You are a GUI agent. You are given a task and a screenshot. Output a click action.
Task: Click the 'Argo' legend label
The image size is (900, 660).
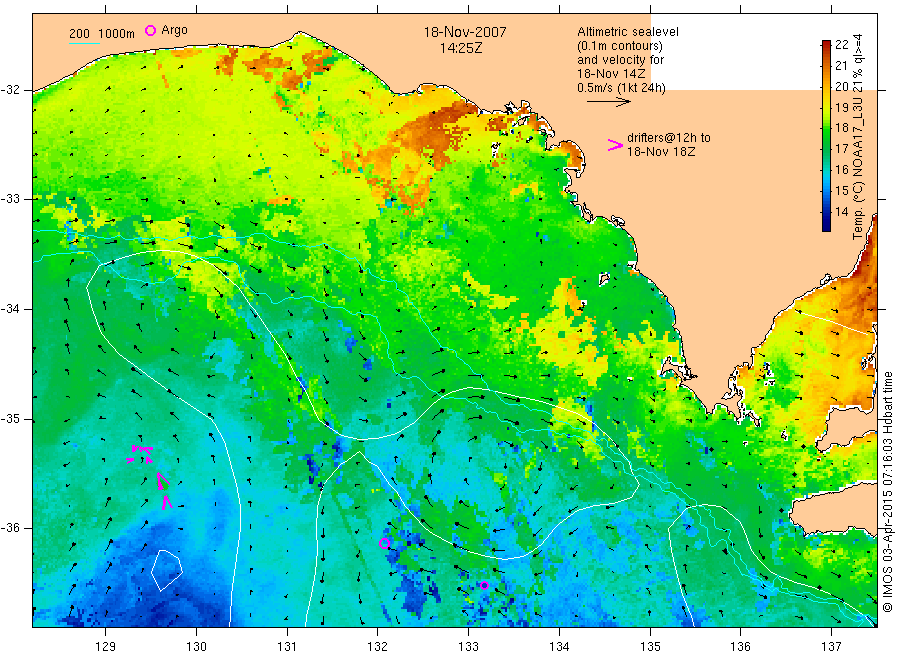(174, 30)
